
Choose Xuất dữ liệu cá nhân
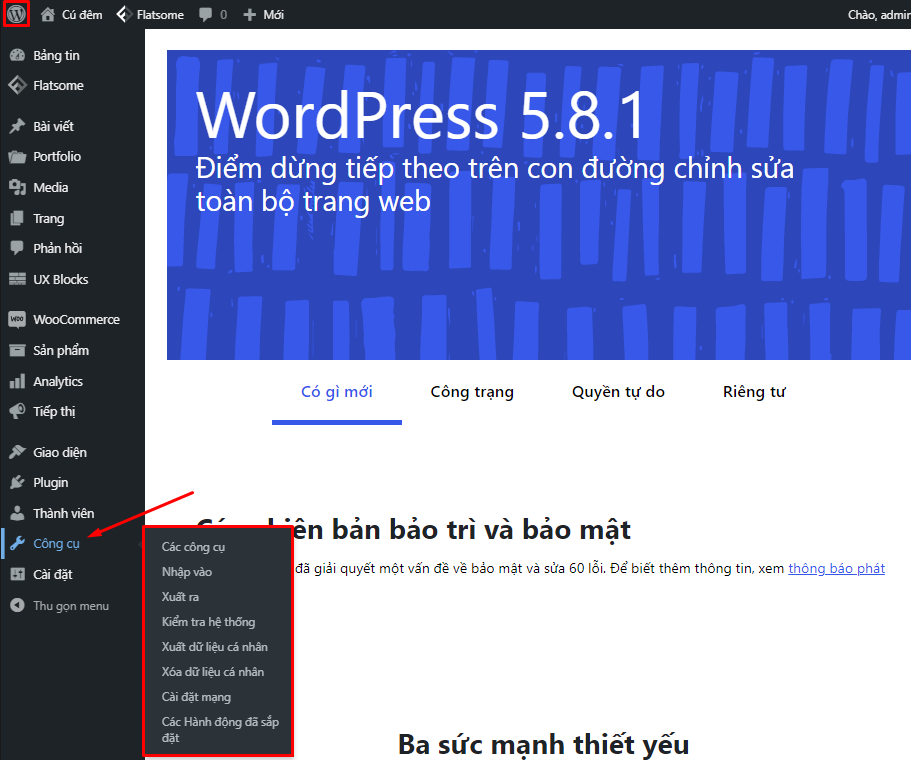click(214, 647)
